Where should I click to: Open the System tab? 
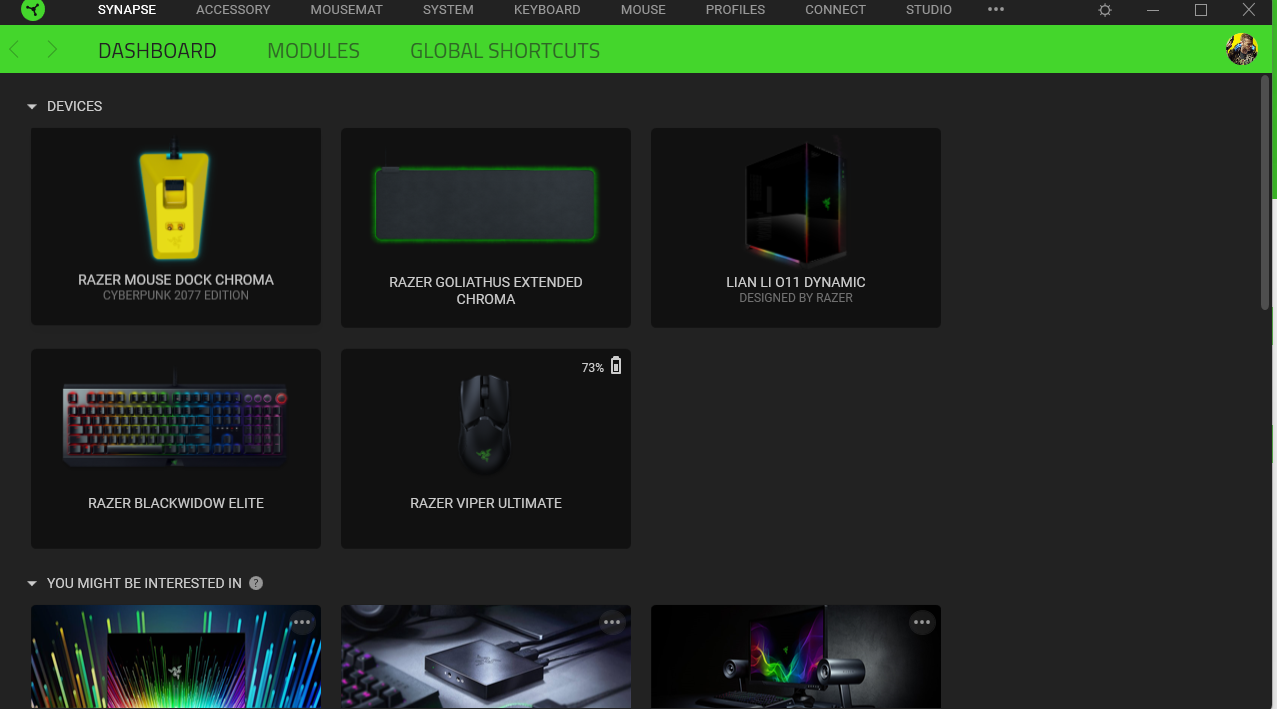[448, 10]
